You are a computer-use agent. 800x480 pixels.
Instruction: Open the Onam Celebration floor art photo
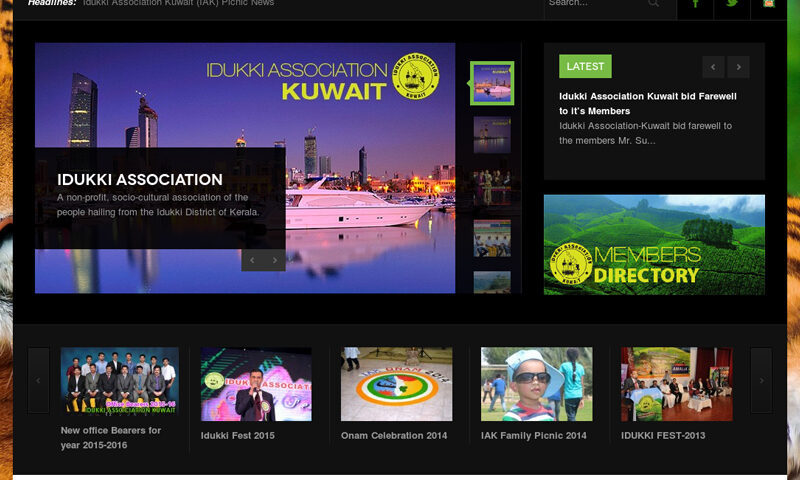coord(396,385)
